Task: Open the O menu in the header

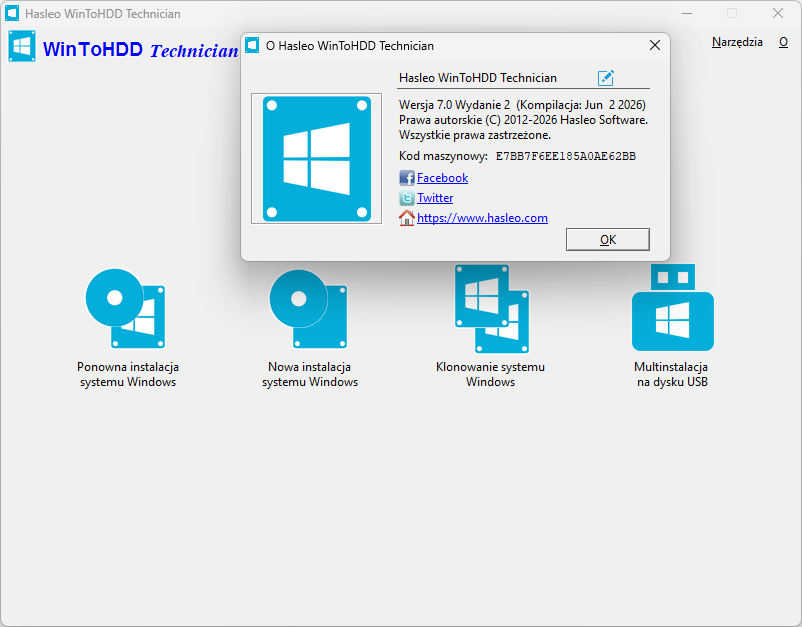Action: [x=783, y=42]
